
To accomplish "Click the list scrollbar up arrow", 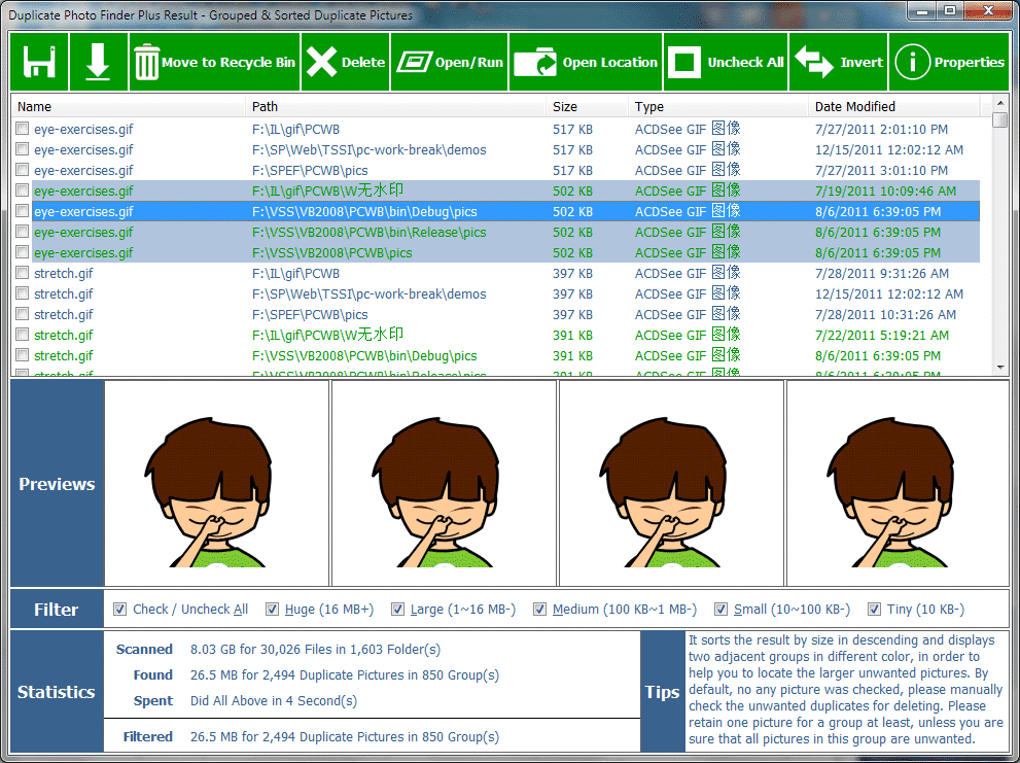I will pyautogui.click(x=1000, y=103).
